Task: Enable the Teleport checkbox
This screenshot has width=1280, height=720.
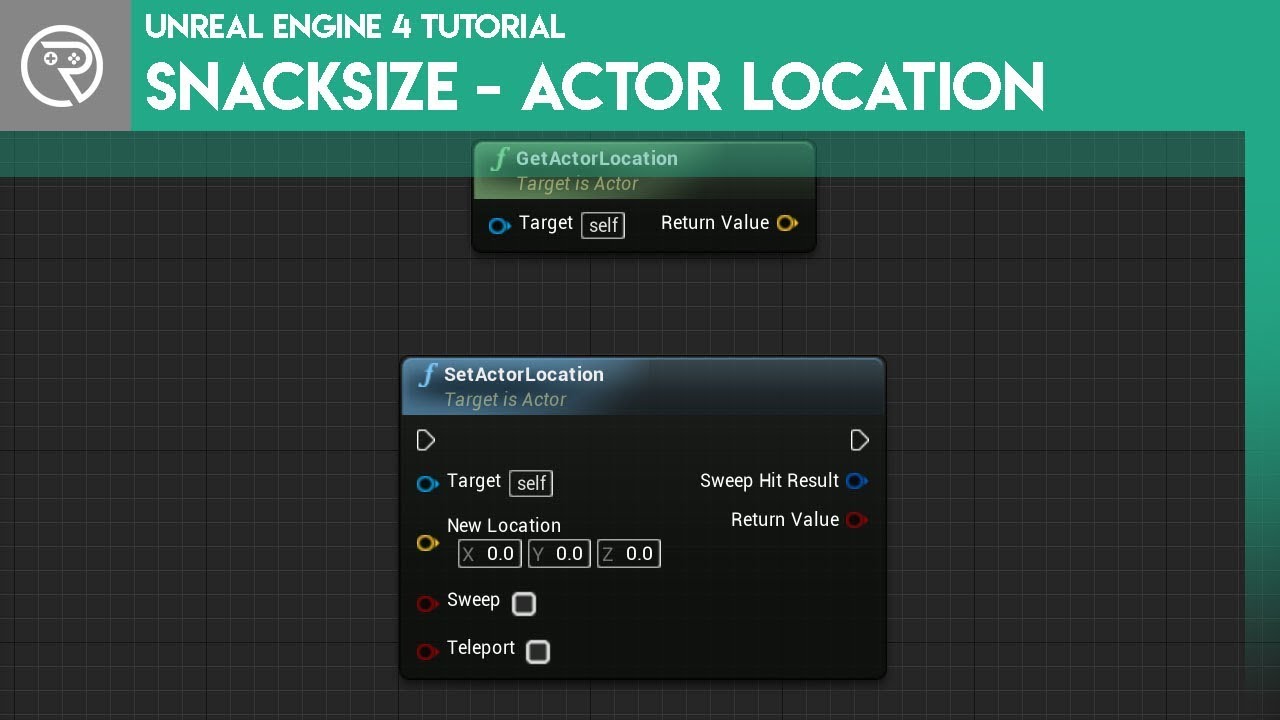Action: pos(538,652)
